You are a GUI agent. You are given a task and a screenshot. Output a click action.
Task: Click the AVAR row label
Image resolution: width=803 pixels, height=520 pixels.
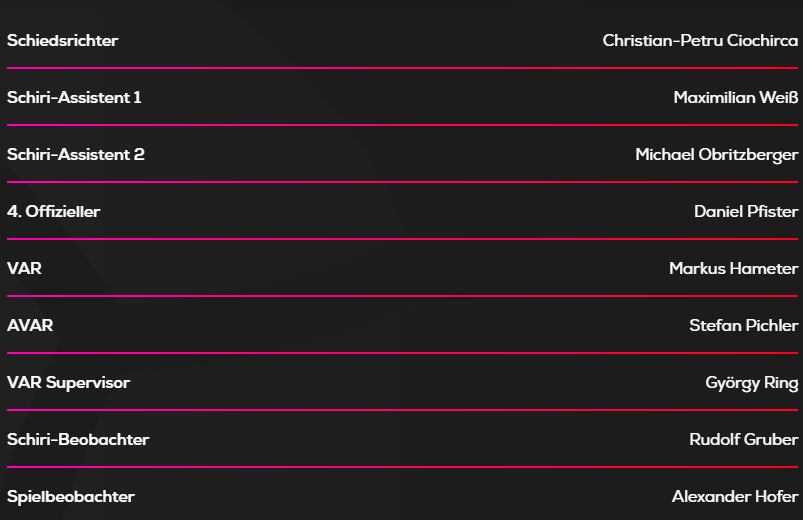pyautogui.click(x=30, y=326)
